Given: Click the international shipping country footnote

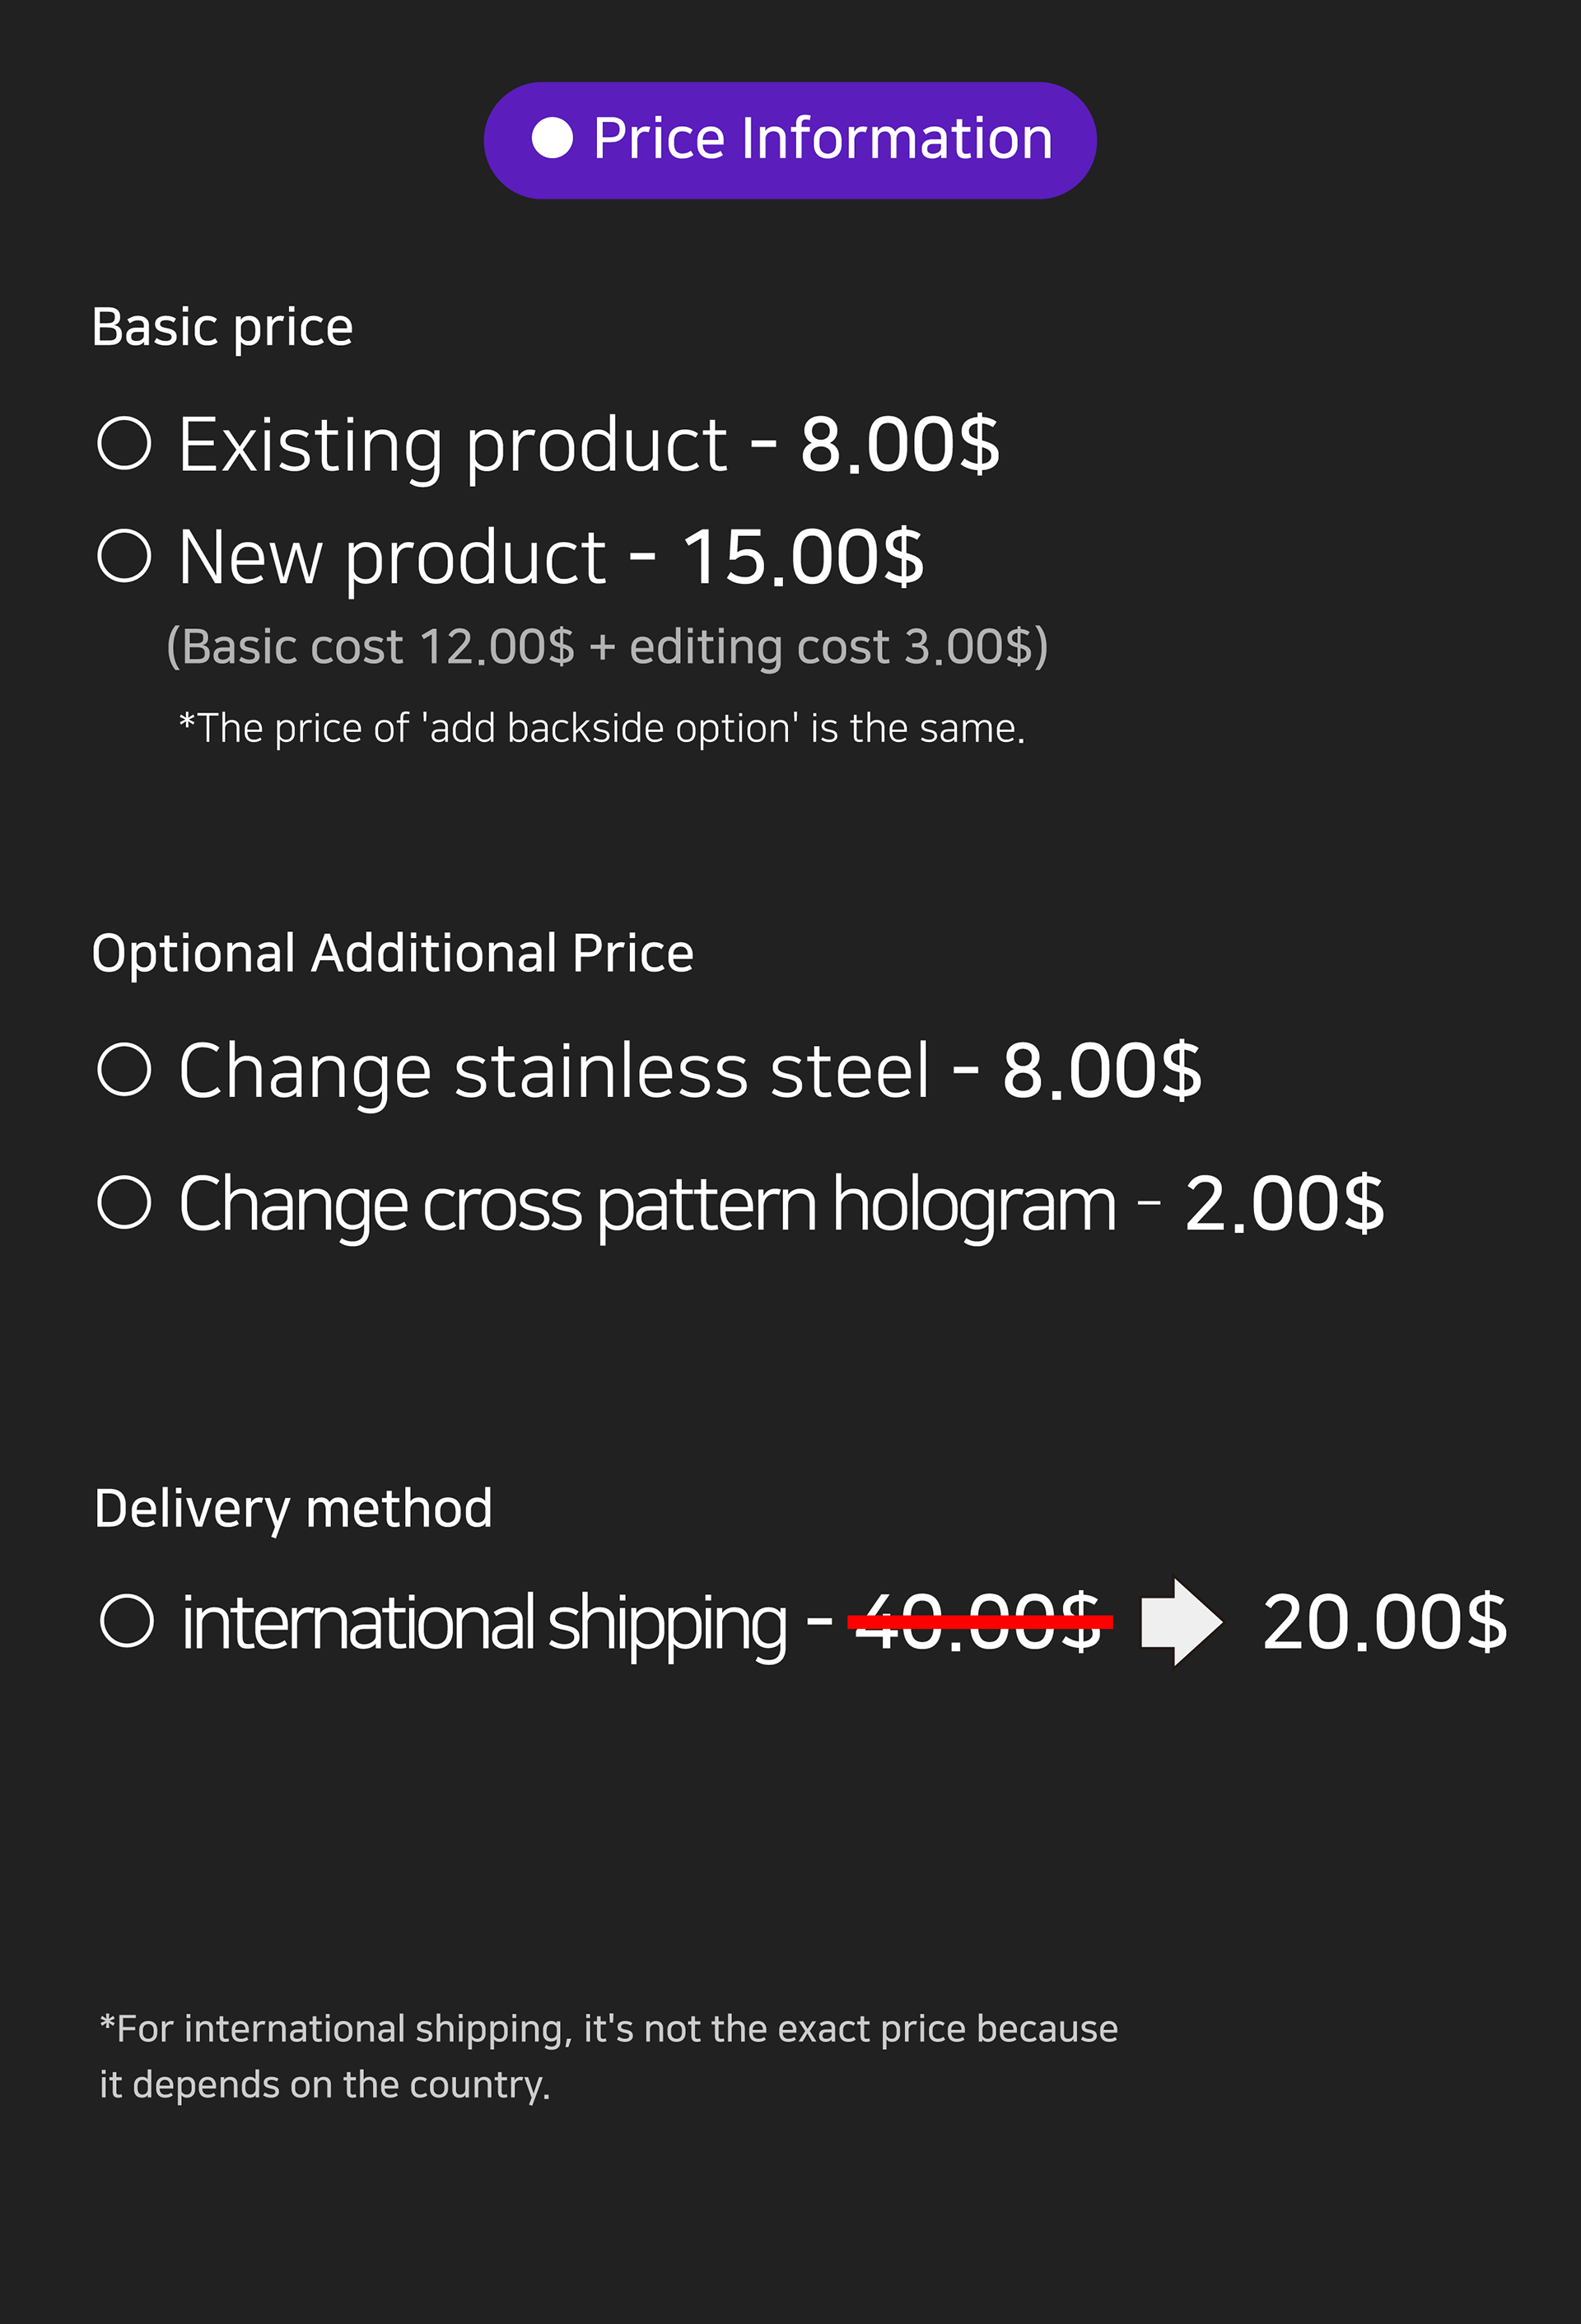Looking at the screenshot, I should point(608,2056).
